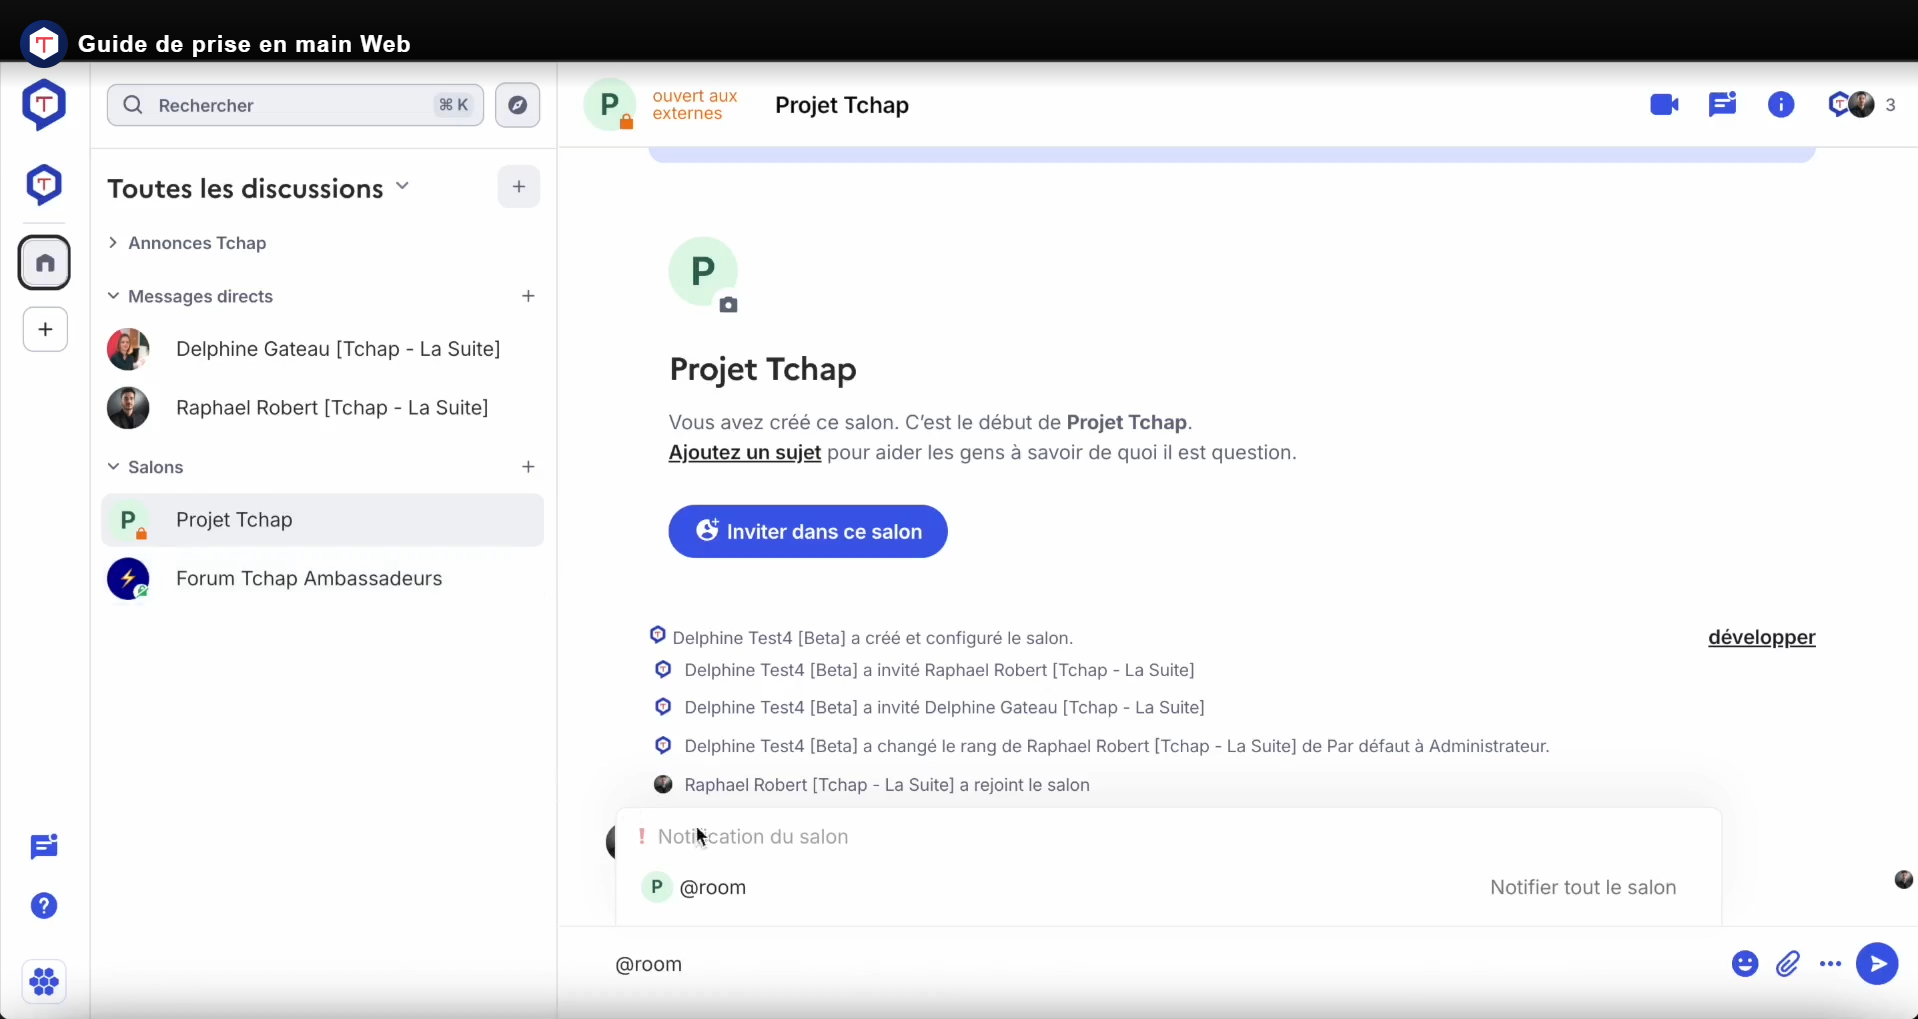Send the @room message
1918x1019 pixels.
tap(1877, 964)
